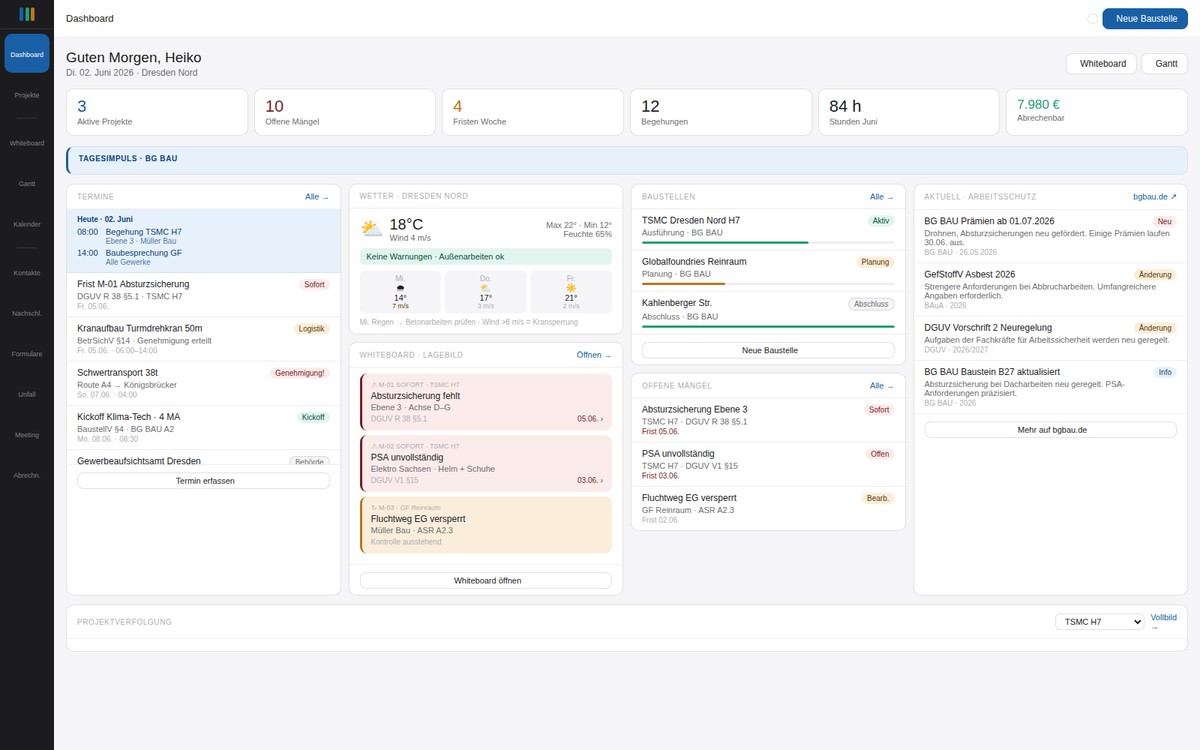Screen dimensions: 1200x750
Task: Click the Offene Mängel stat card
Action: tap(345, 112)
